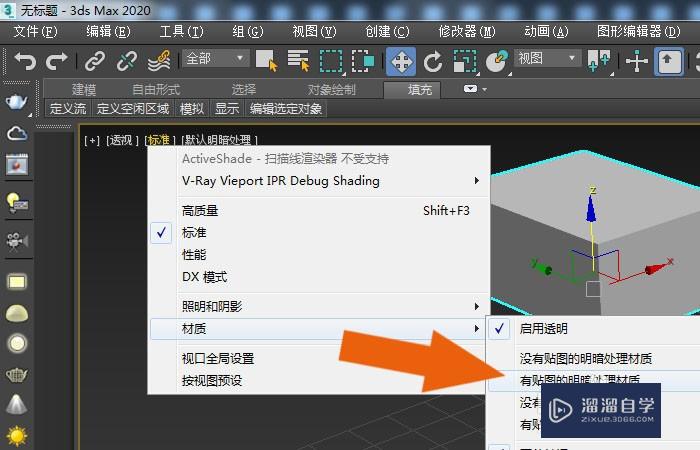Activate the Select and Move tool

click(x=401, y=61)
